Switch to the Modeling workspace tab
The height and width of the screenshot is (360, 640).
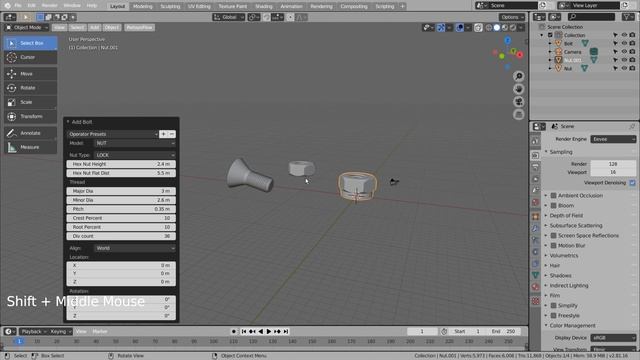[142, 6]
